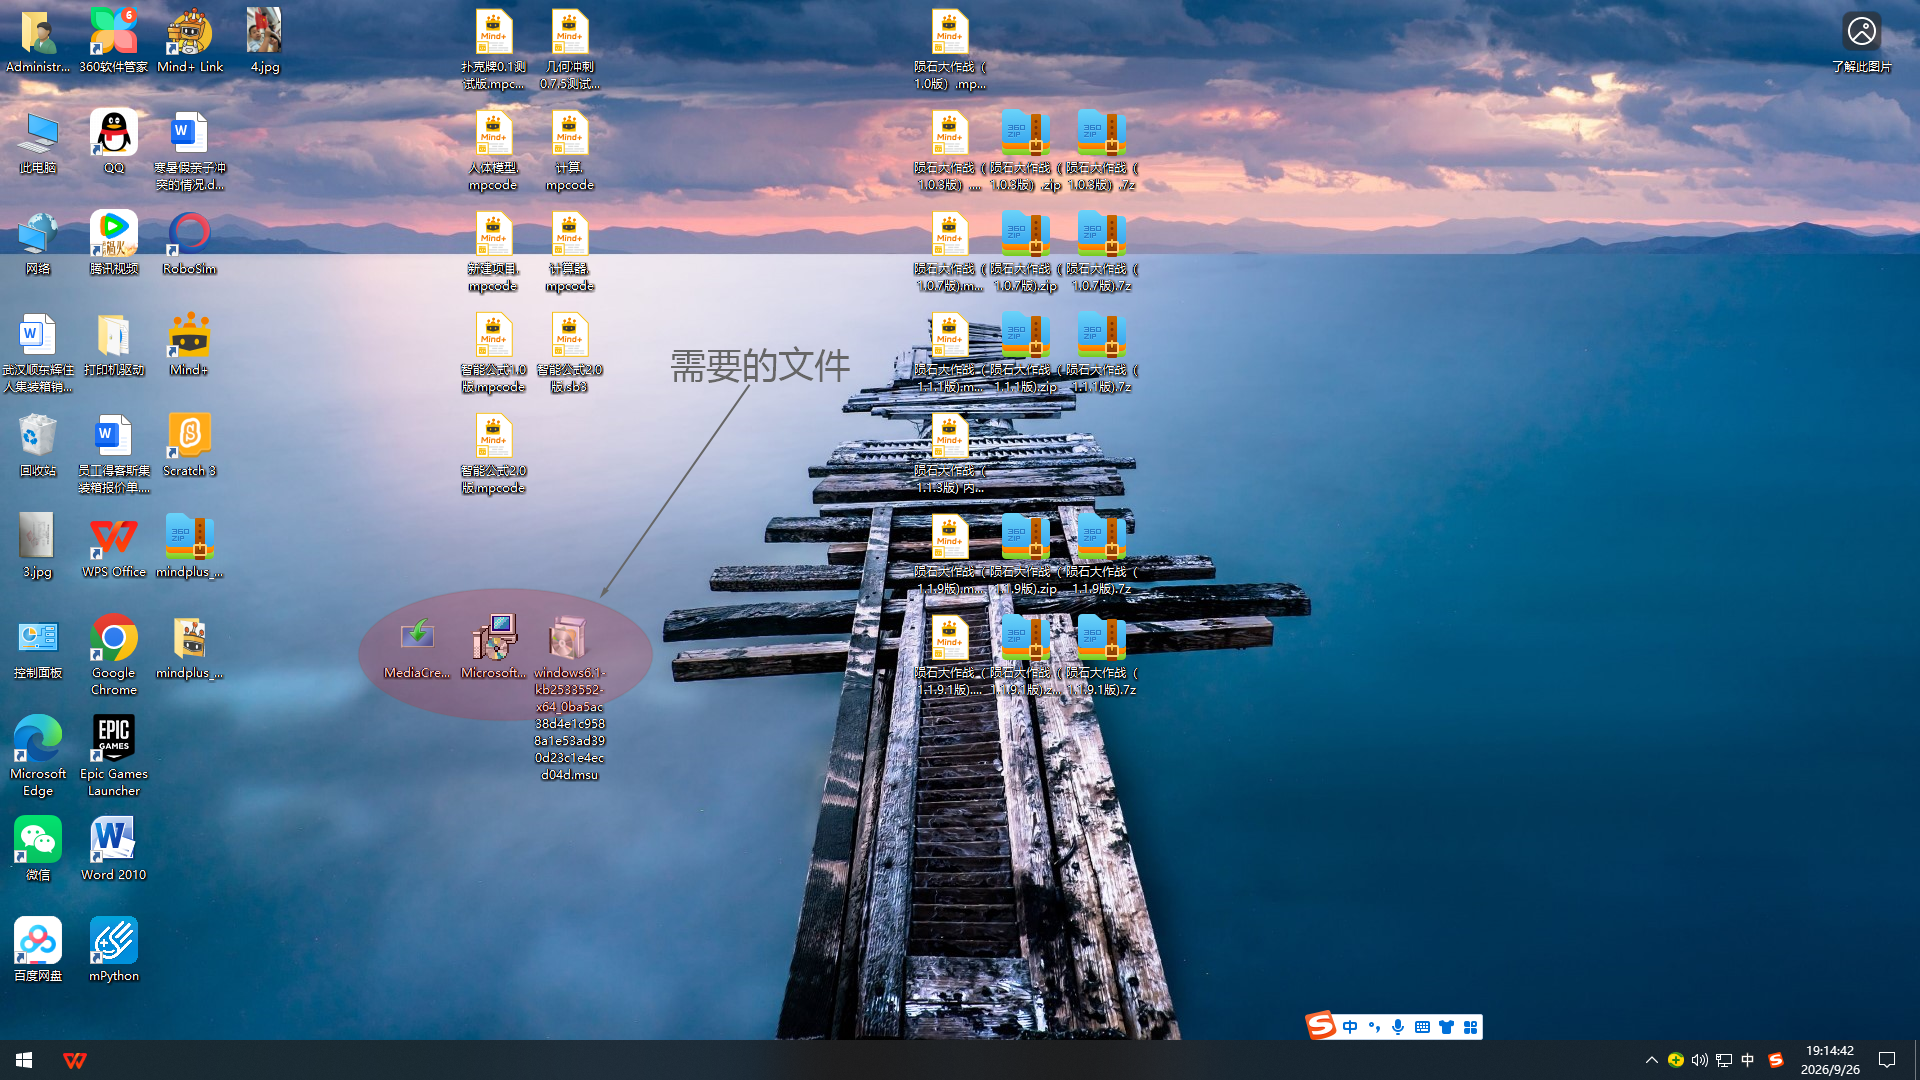Select the 几何冲刺0.75测试 Mind+ file
The height and width of the screenshot is (1080, 1920).
click(x=570, y=49)
